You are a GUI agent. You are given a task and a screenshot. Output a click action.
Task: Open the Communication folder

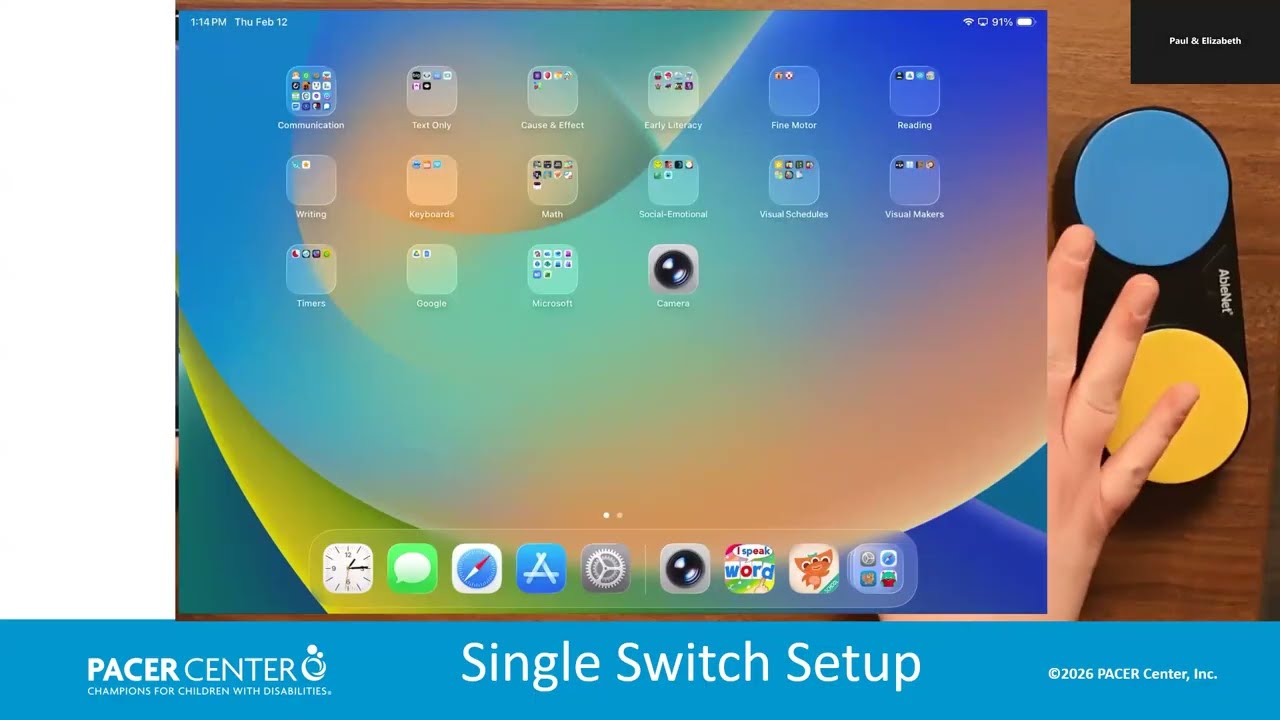pyautogui.click(x=311, y=91)
